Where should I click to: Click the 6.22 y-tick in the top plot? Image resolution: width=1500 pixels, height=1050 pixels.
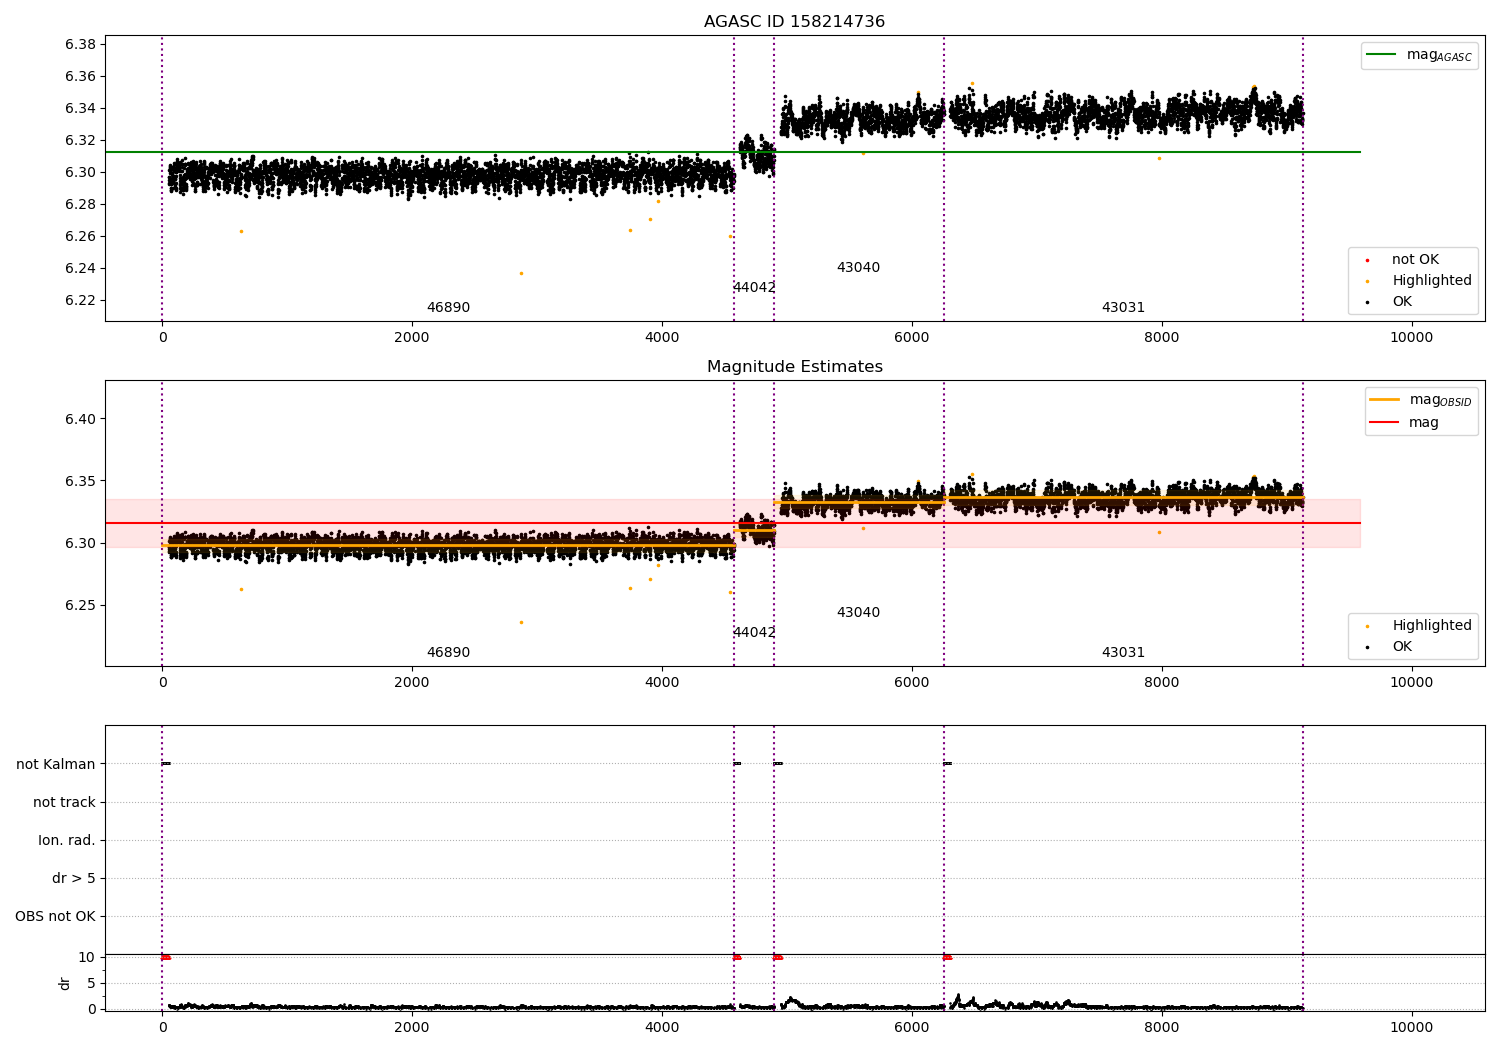tap(80, 301)
